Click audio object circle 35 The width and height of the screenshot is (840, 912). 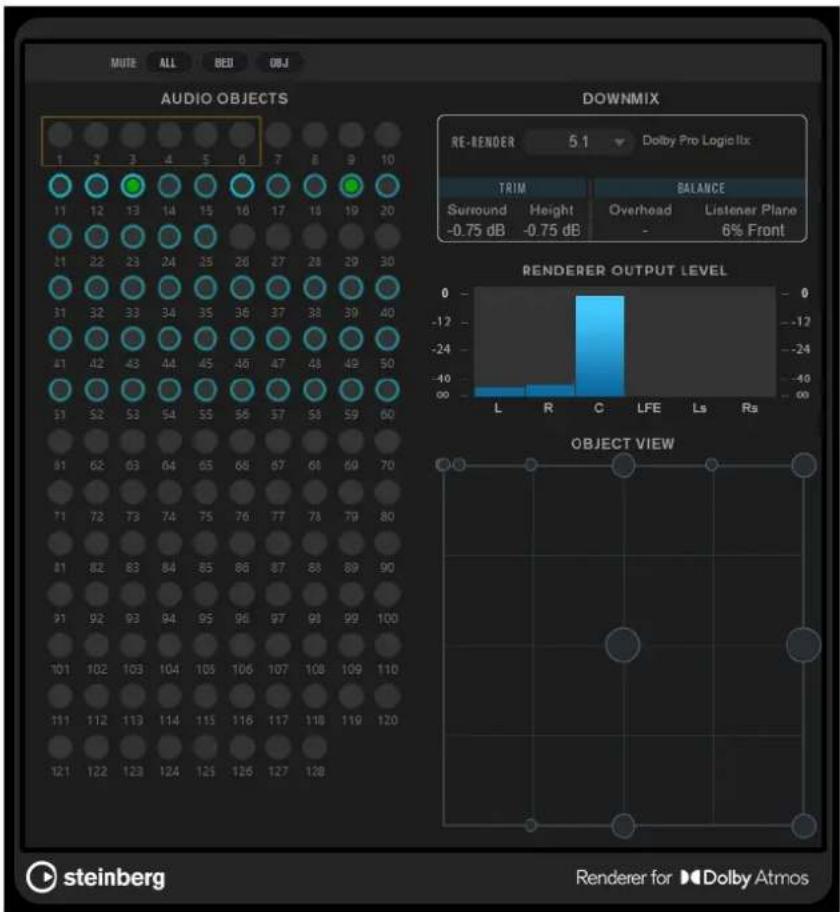[x=205, y=288]
